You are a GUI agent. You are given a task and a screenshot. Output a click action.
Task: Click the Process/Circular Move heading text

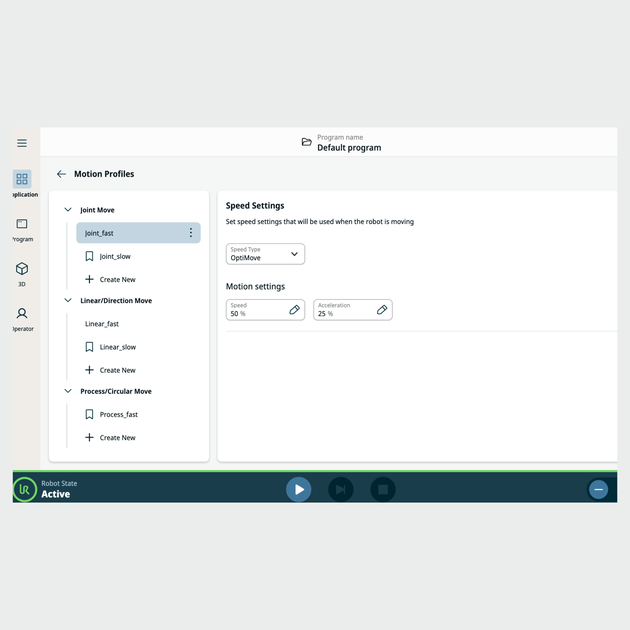point(116,391)
